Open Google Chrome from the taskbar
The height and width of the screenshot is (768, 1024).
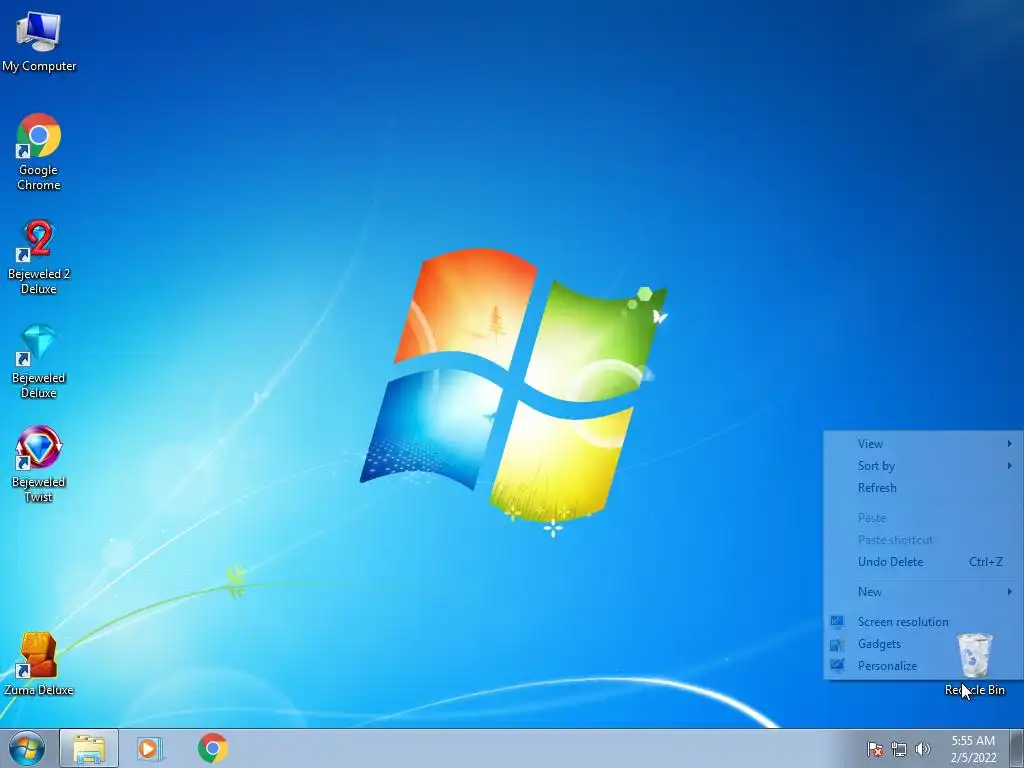point(213,748)
